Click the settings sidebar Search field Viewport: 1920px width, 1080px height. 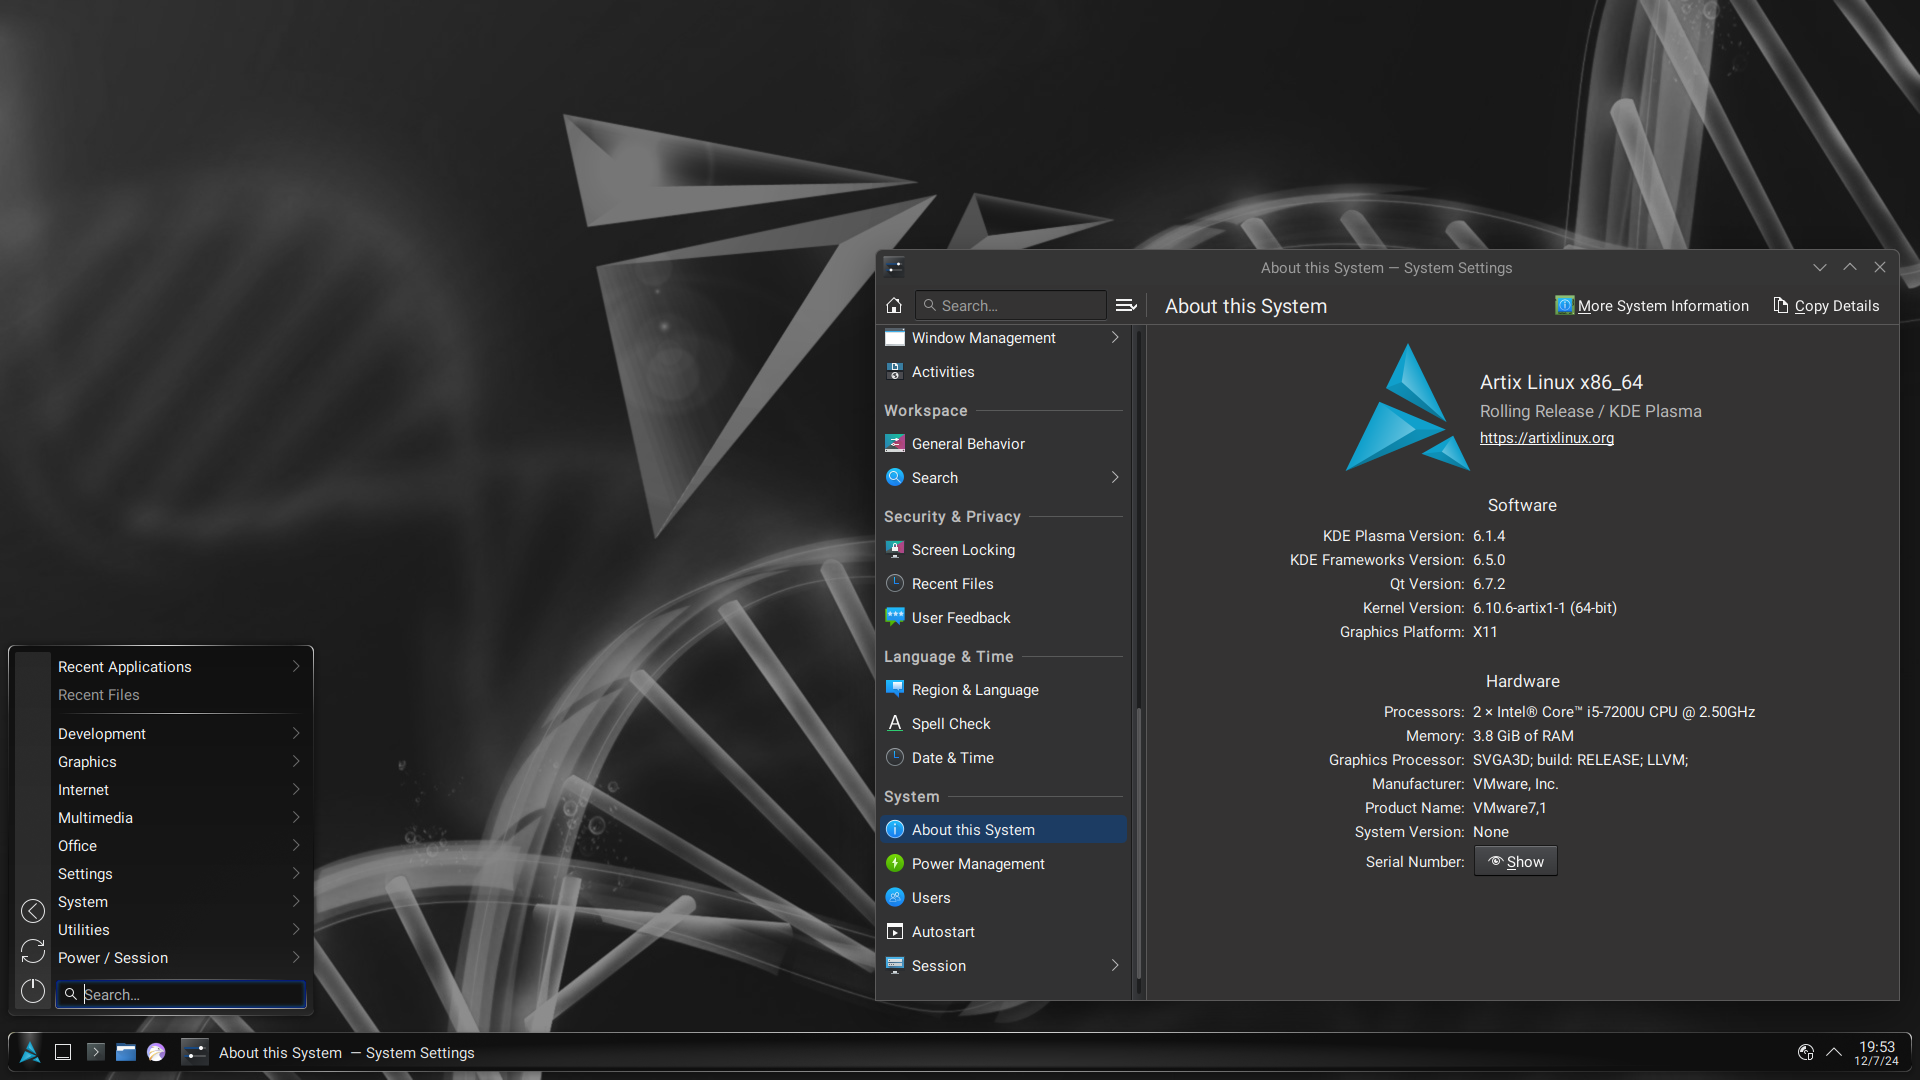(1010, 306)
